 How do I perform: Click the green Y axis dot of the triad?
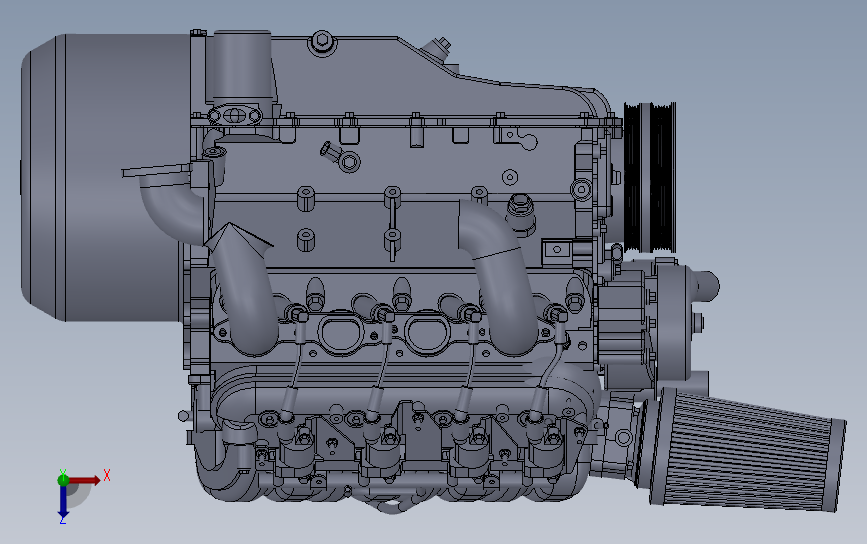63,479
